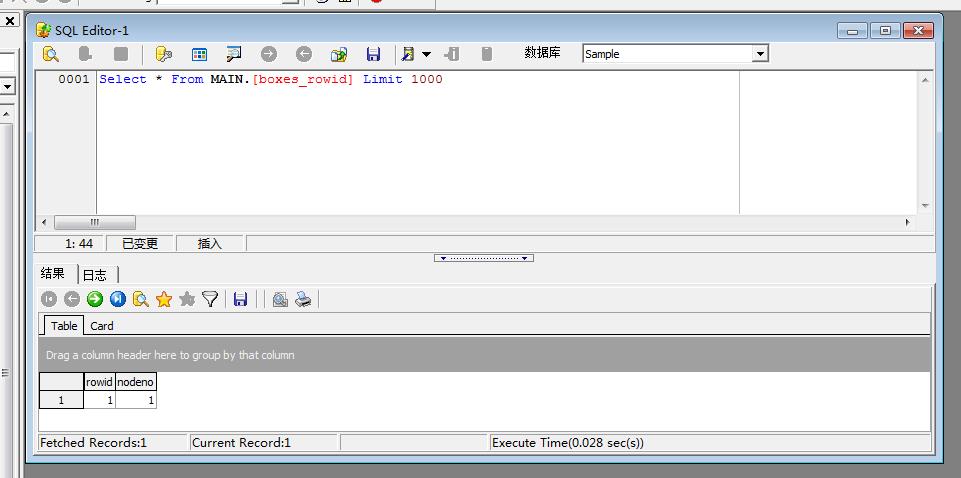Viewport: 961px width, 478px height.
Task: Switch to the Card view tab
Action: point(102,326)
